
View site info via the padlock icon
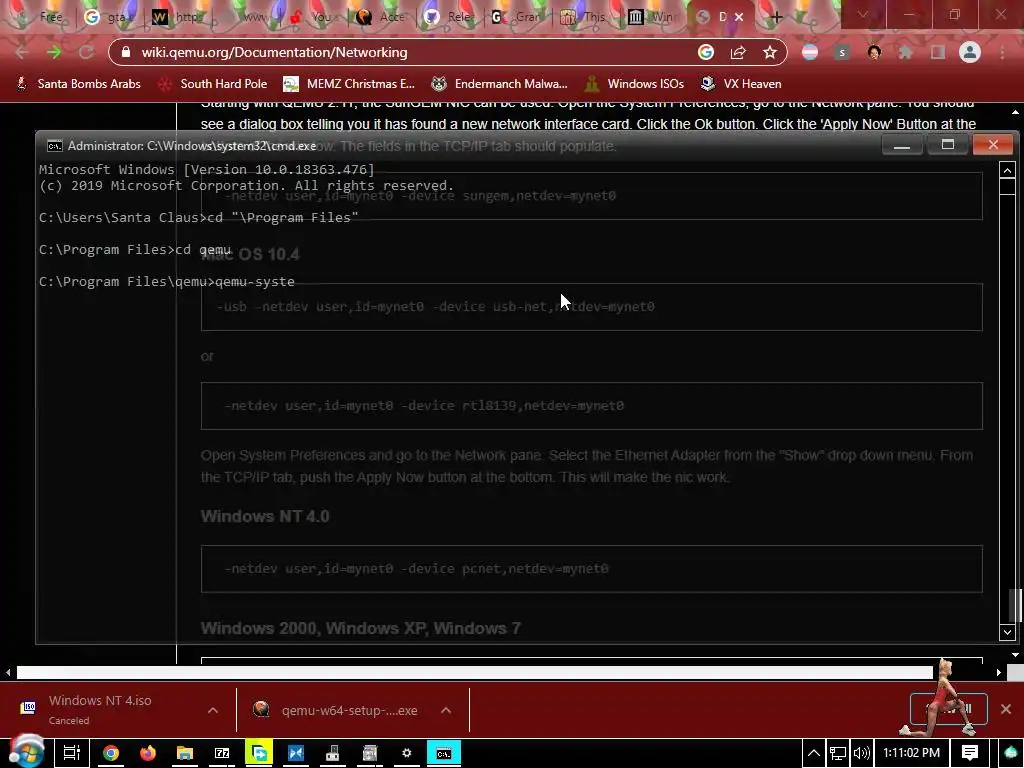pyautogui.click(x=126, y=52)
